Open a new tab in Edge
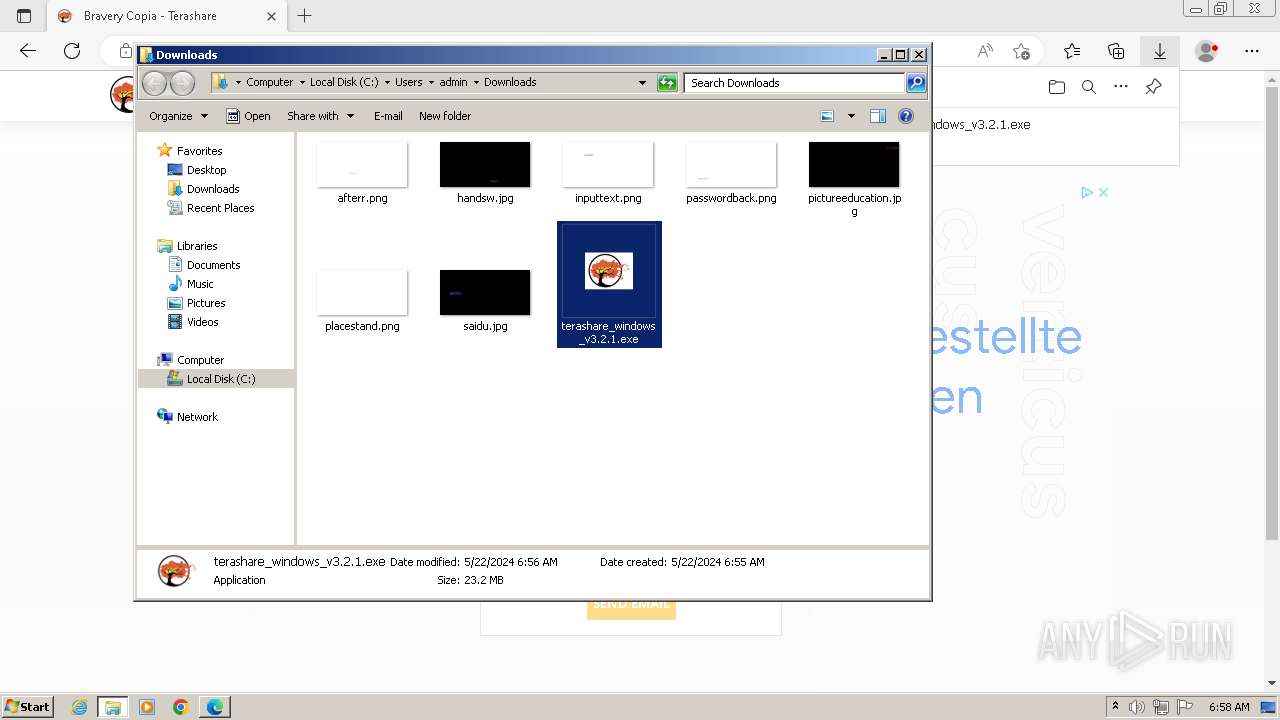 click(305, 16)
